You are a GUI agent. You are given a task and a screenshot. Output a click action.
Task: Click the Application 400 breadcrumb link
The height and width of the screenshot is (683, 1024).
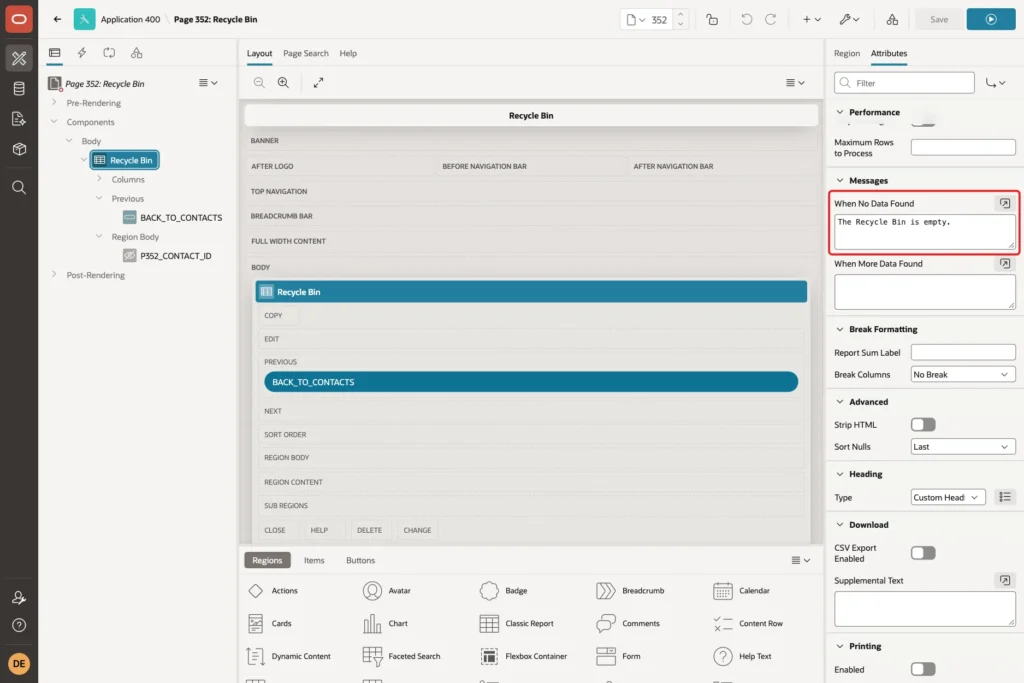coord(130,20)
